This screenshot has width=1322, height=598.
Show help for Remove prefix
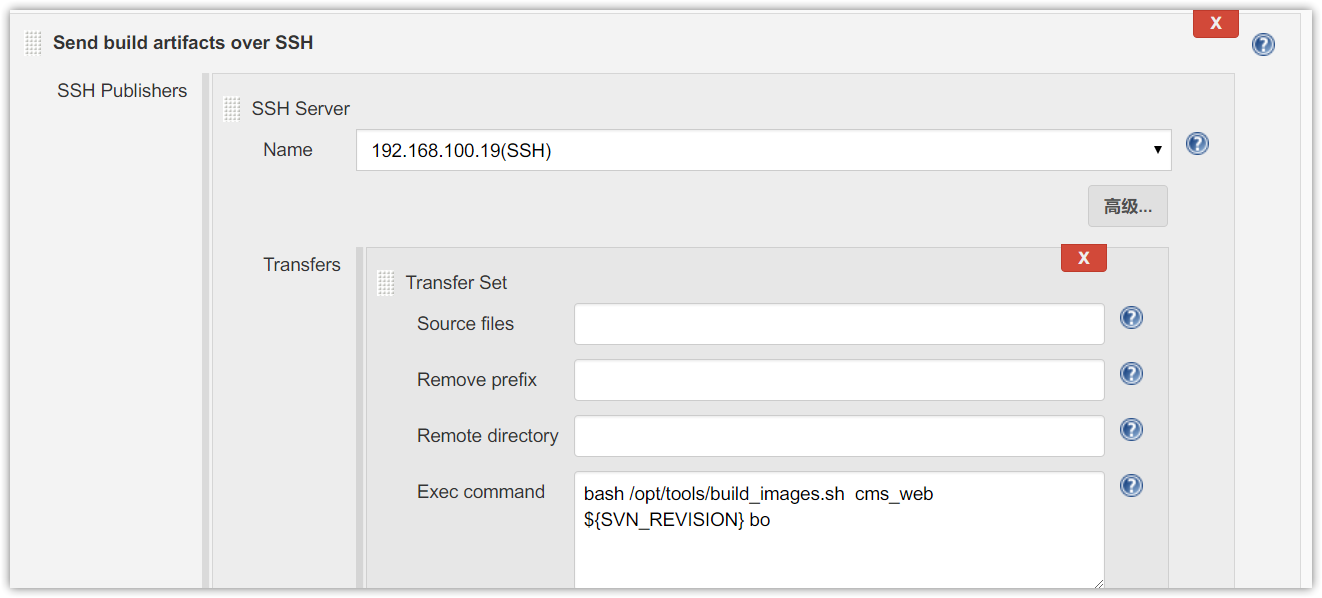[1131, 374]
